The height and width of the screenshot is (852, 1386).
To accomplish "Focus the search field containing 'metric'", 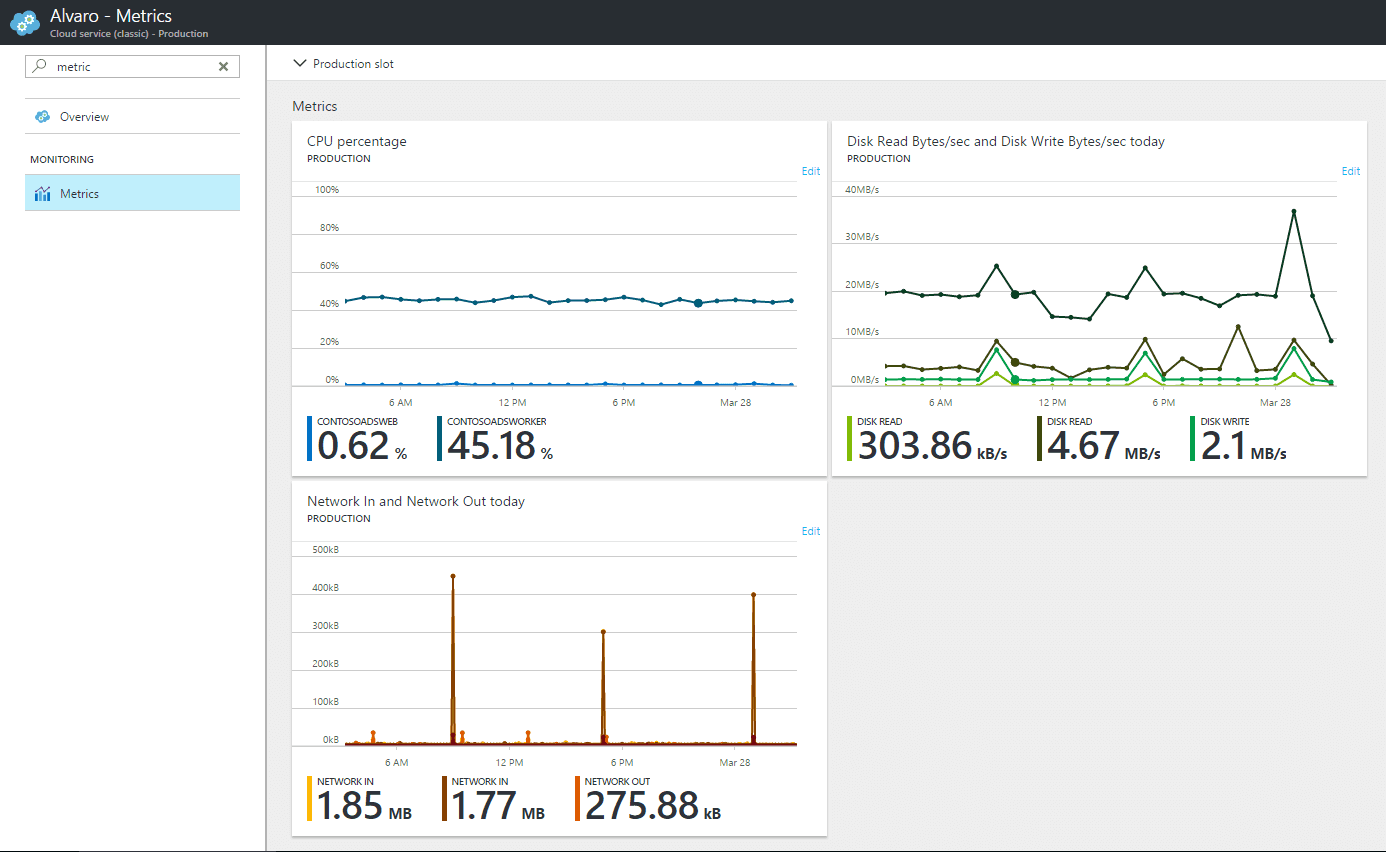I will click(x=132, y=67).
